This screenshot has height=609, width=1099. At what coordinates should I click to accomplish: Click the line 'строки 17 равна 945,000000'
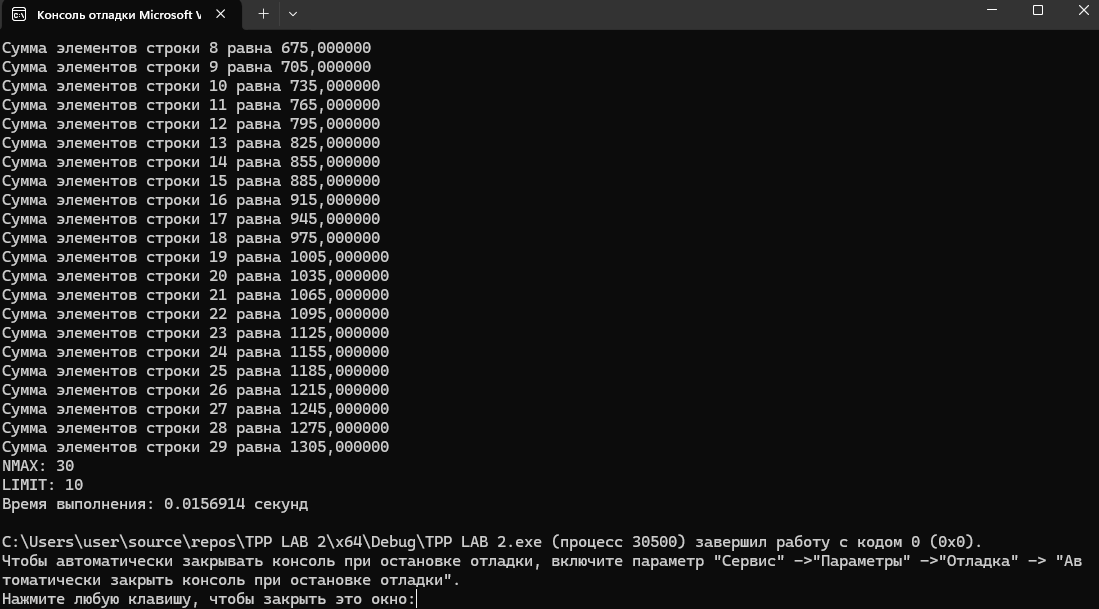(x=191, y=219)
